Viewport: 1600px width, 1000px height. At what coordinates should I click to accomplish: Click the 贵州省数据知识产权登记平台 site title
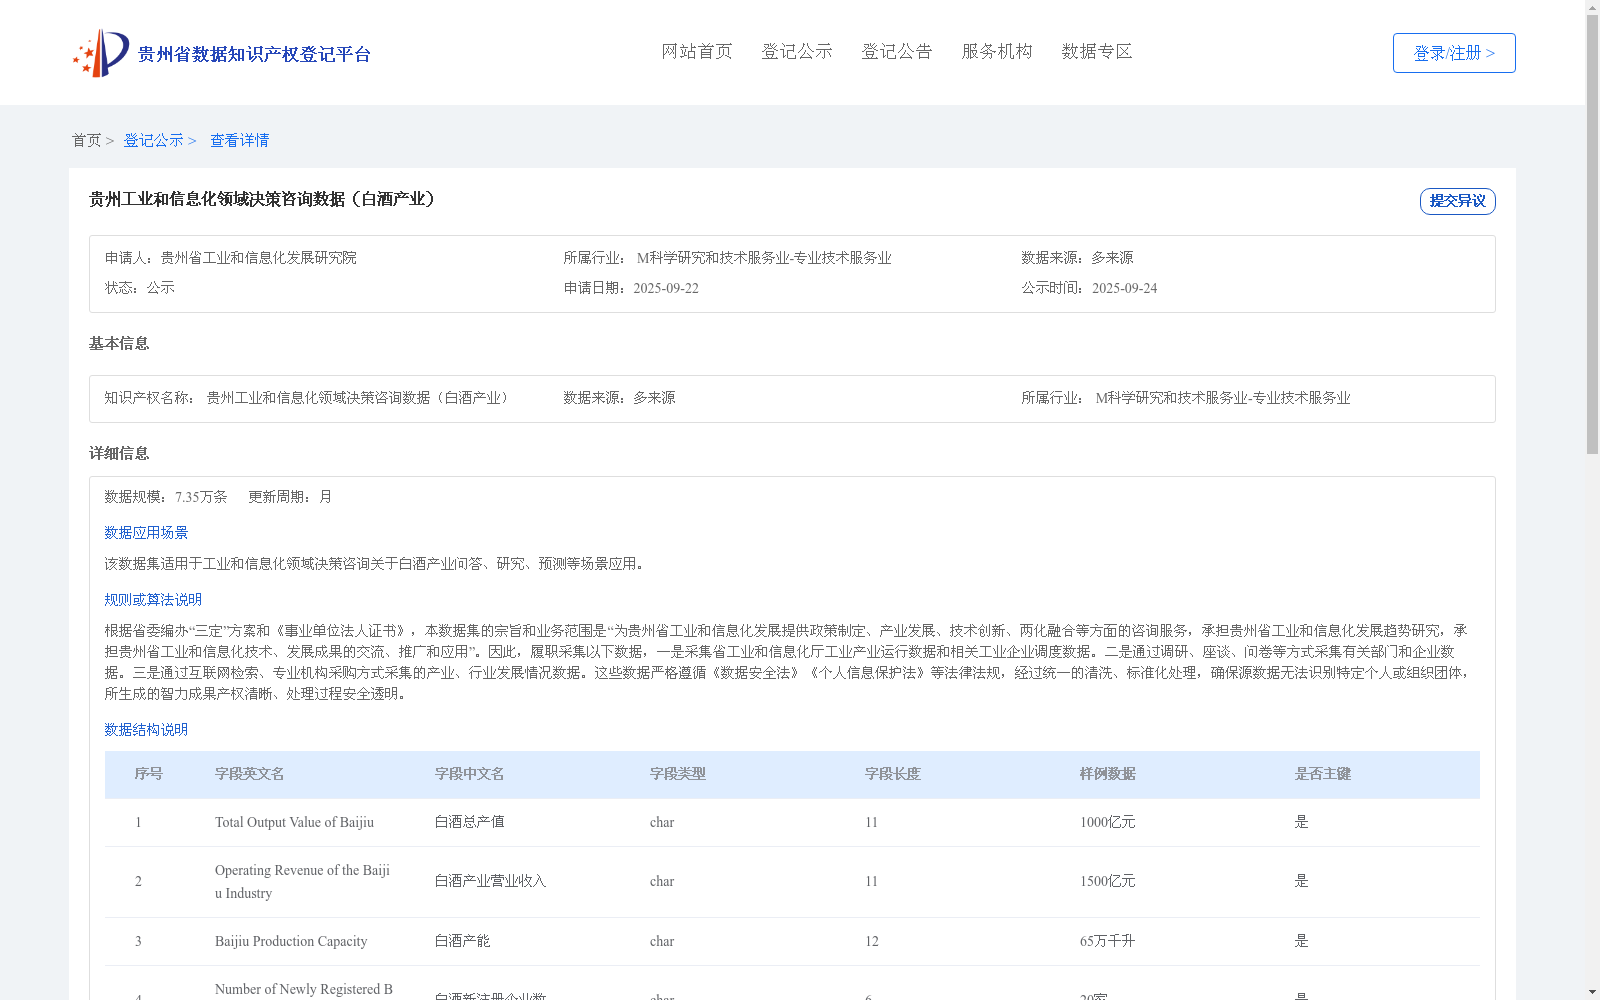pyautogui.click(x=254, y=54)
